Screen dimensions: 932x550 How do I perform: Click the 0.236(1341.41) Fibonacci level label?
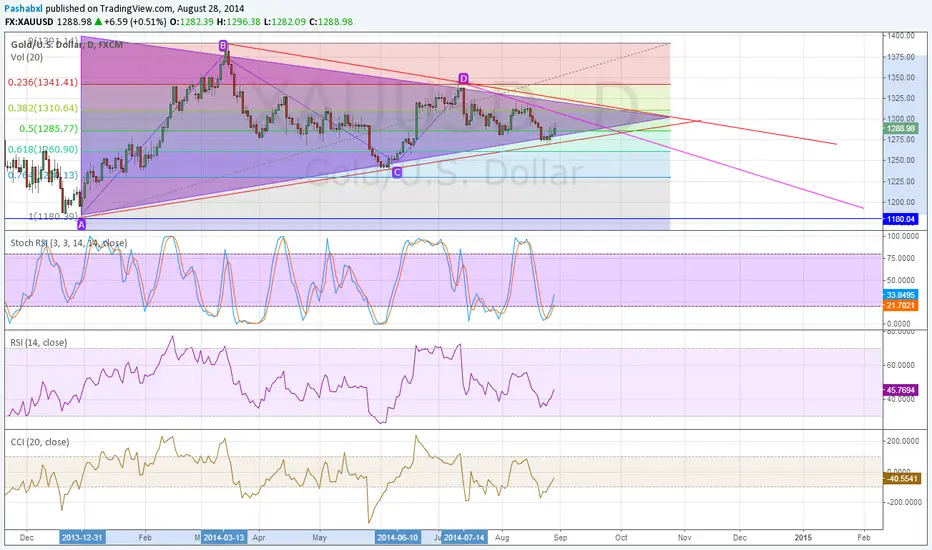pyautogui.click(x=43, y=82)
